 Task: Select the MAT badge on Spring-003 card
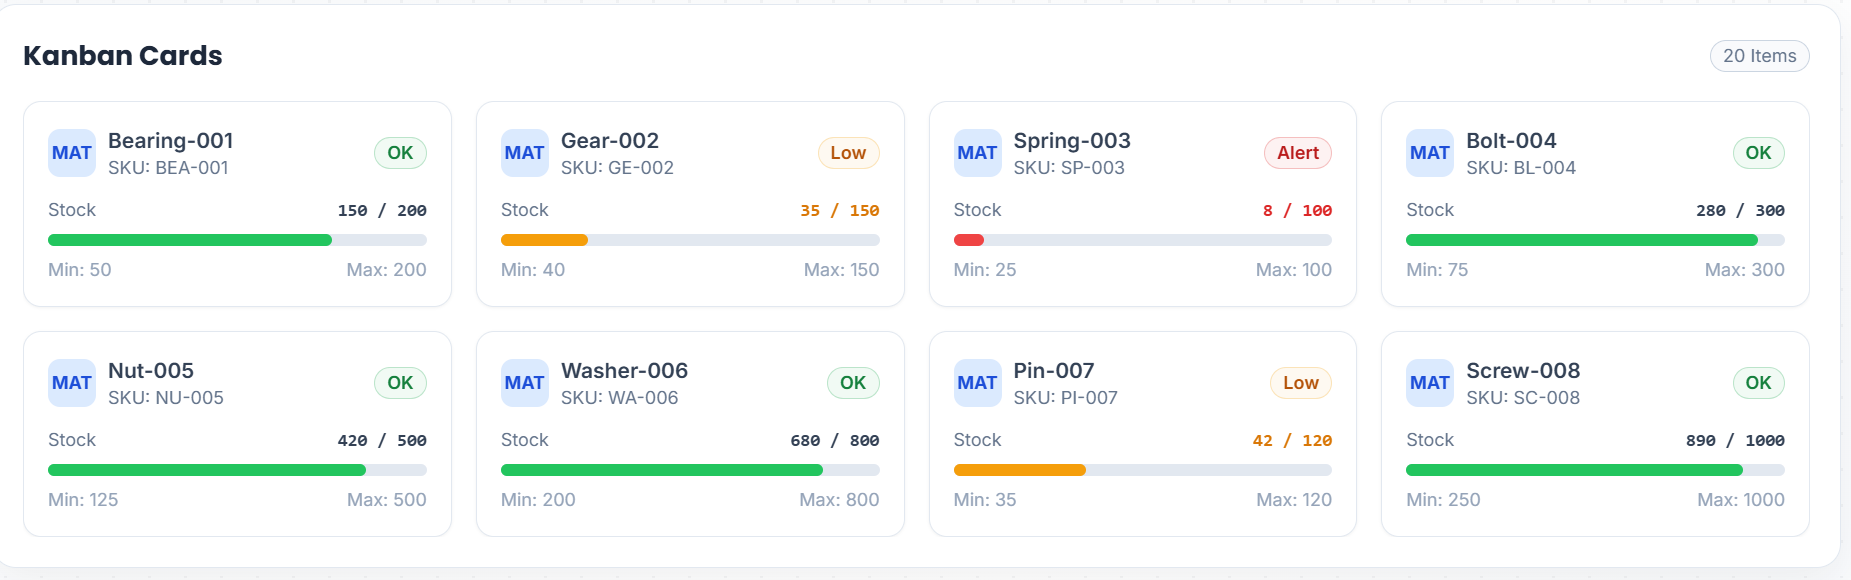point(977,153)
